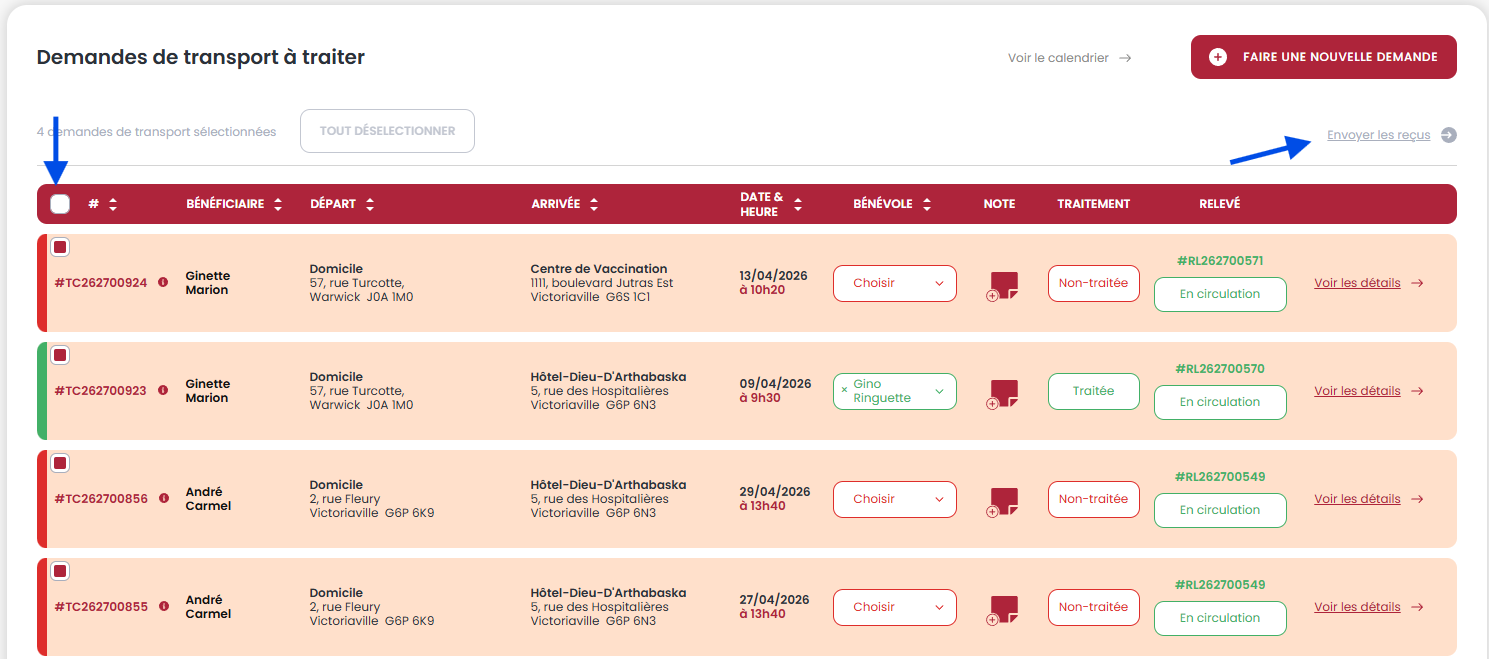
Task: Open the Choisir volunteer dropdown for 27/04/2026 trip
Action: coord(894,607)
